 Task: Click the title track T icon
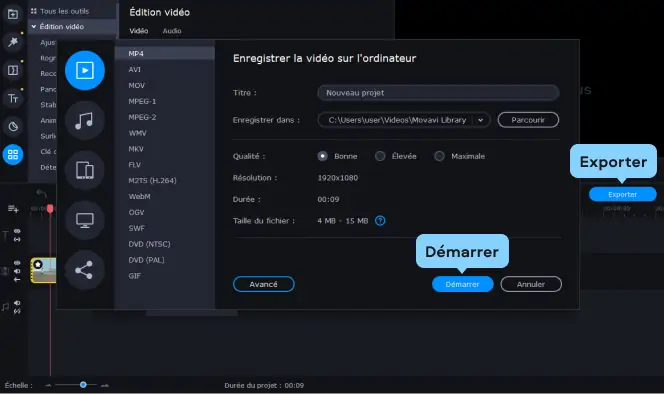[x=6, y=236]
